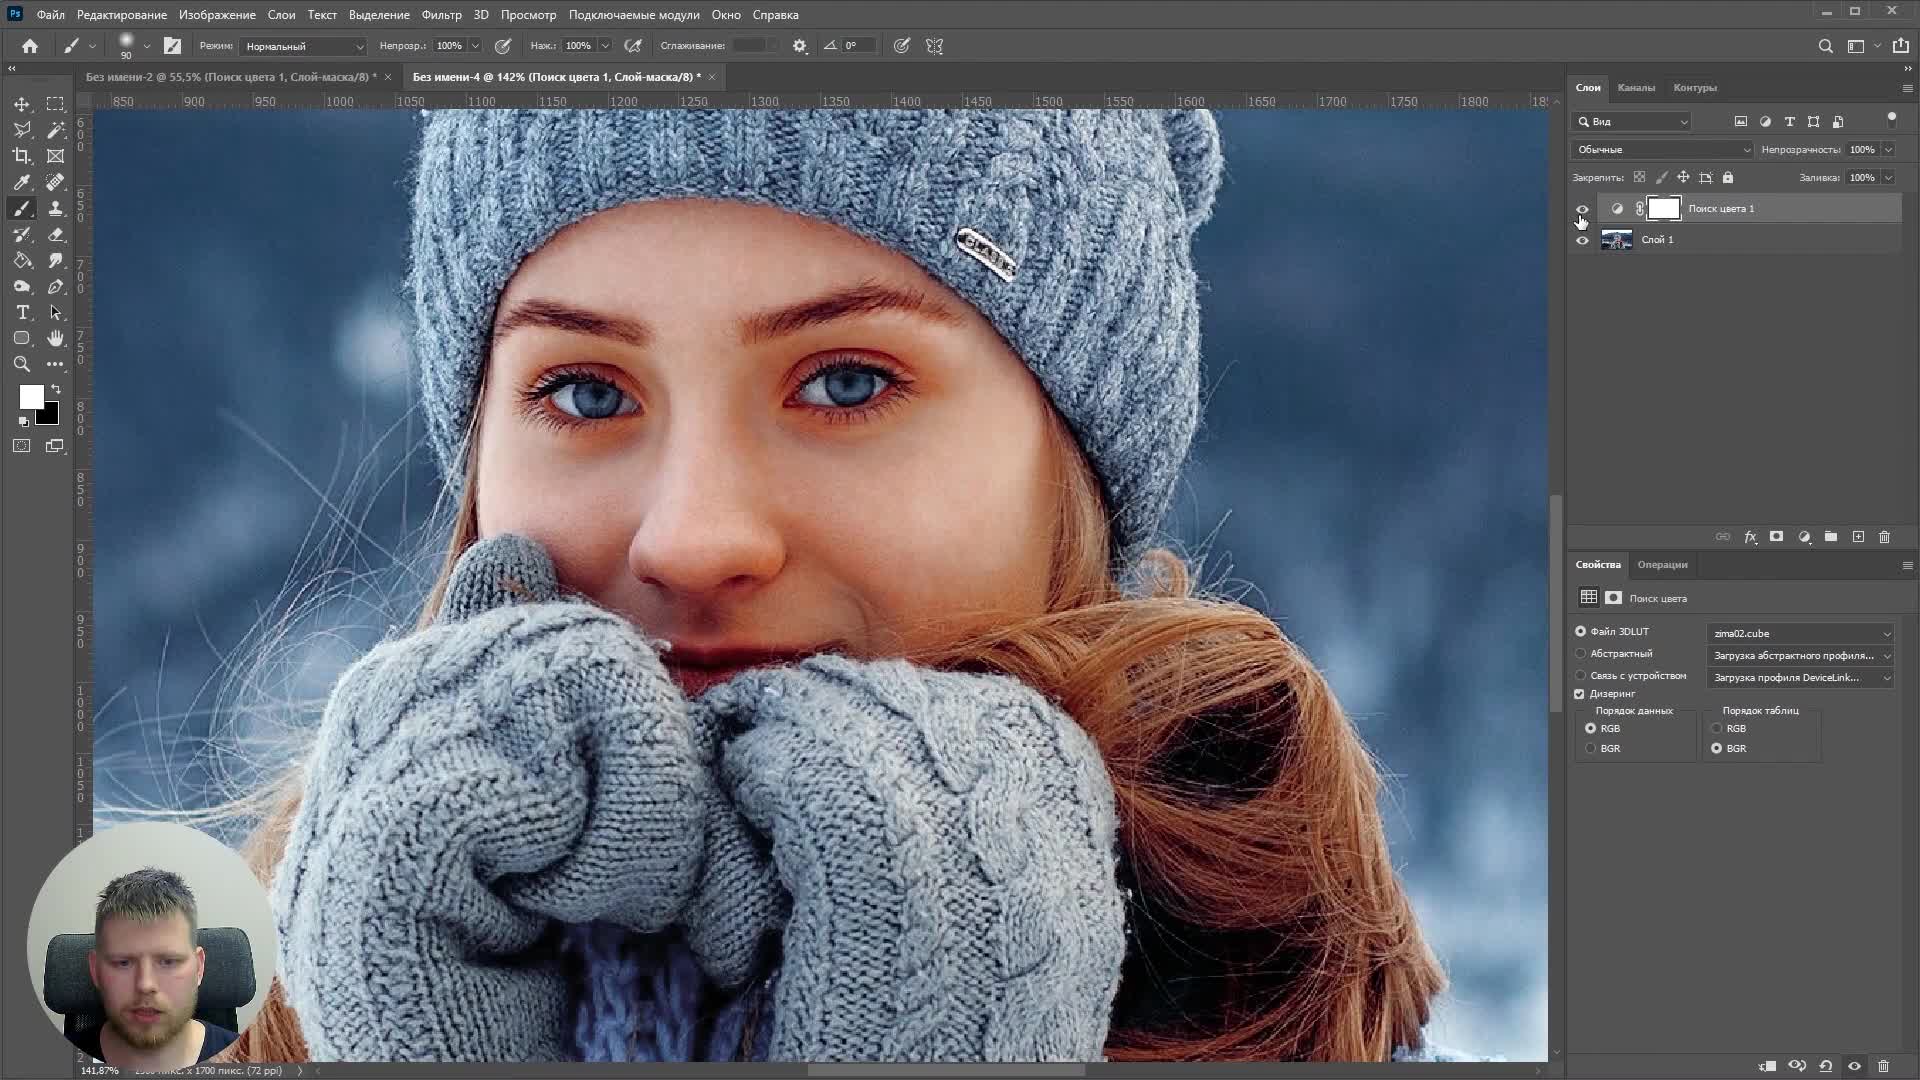Select the Clone Stamp tool
The height and width of the screenshot is (1080, 1920).
click(56, 208)
